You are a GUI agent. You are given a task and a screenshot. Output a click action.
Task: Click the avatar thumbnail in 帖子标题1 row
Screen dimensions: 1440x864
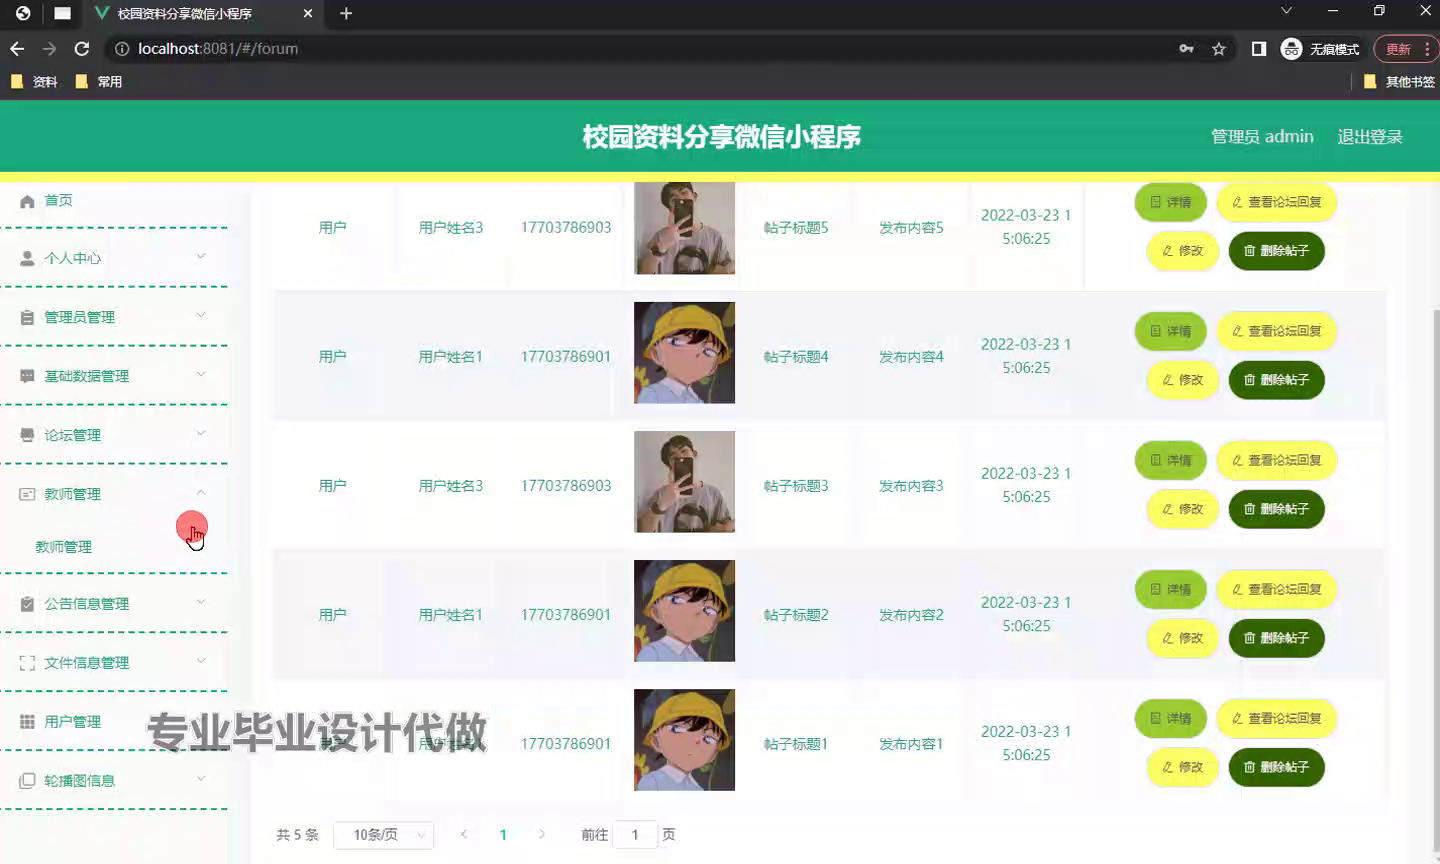(685, 740)
